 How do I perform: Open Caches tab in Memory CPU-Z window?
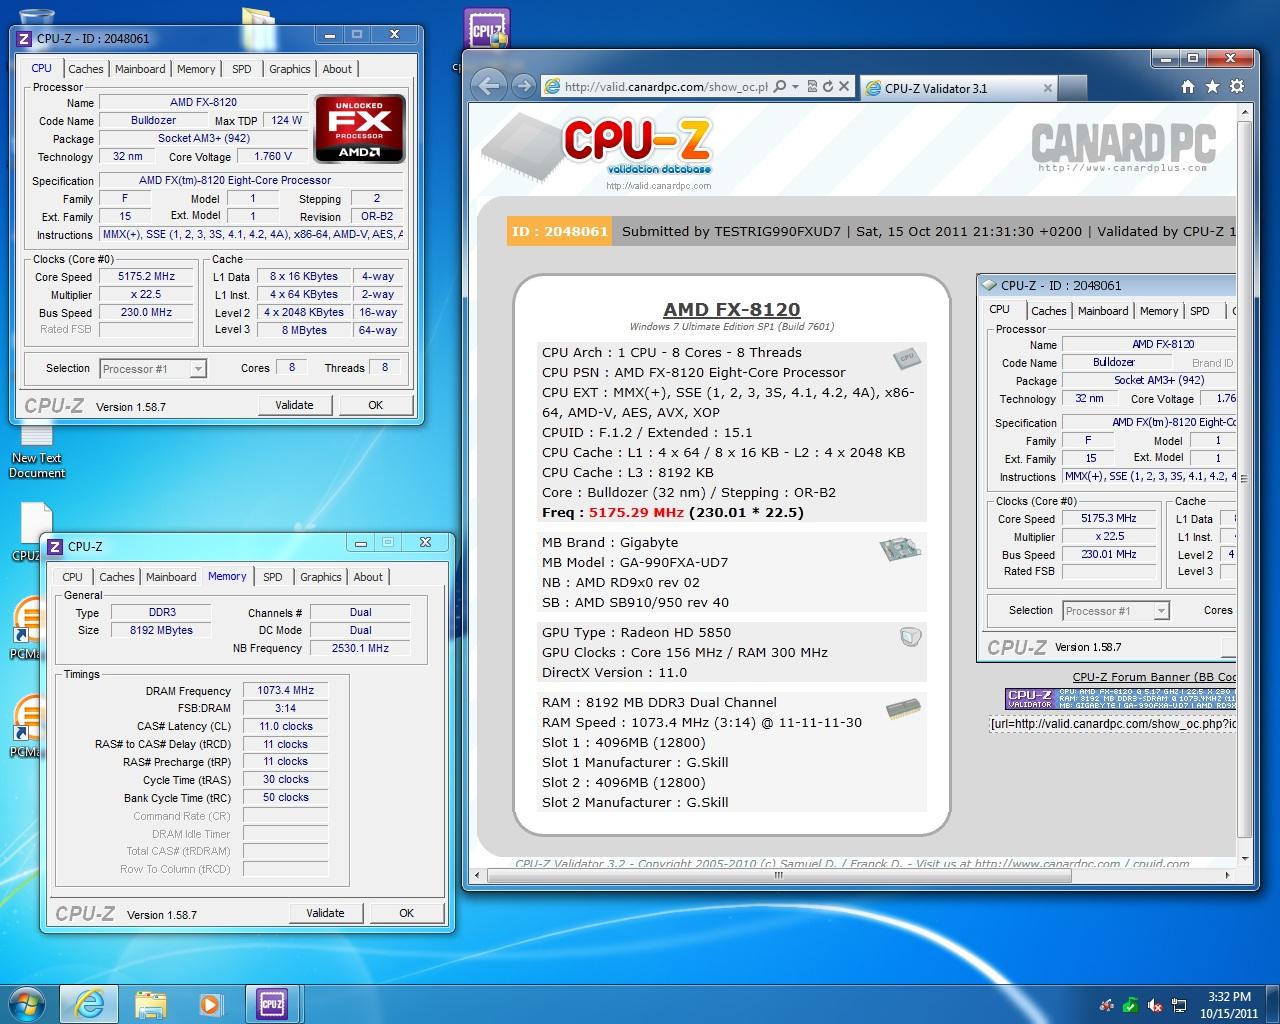116,577
